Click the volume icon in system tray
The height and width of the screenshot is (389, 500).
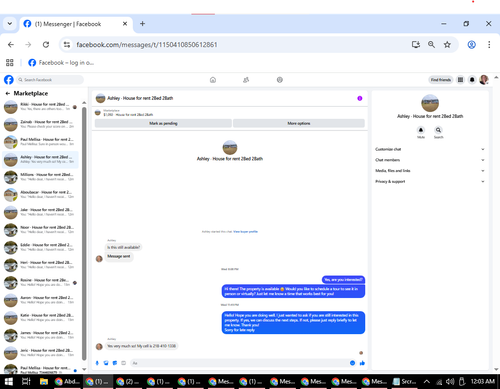[450, 381]
